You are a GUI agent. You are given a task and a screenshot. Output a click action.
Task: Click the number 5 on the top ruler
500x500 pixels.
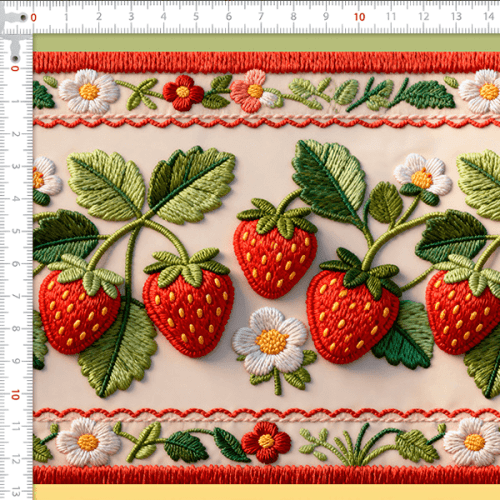(x=196, y=16)
